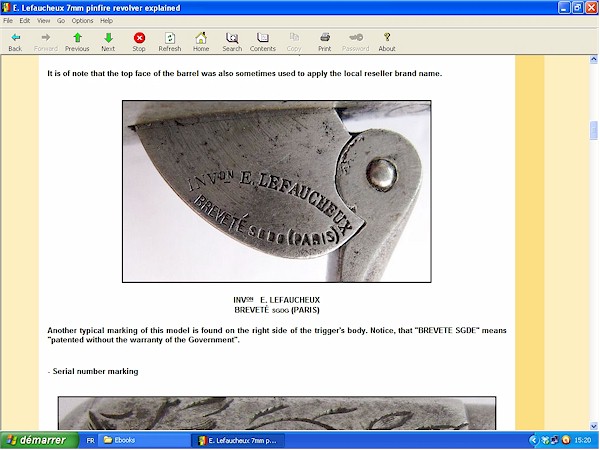Open the démarrer Start button
Screen dimensions: 600x450
(x=39, y=440)
